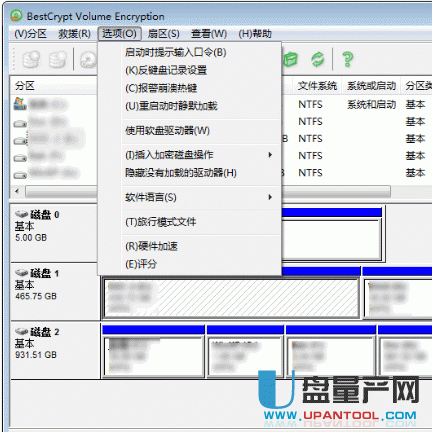Select the second partition block on 磁盘 2
The image size is (432, 432).
point(245,356)
